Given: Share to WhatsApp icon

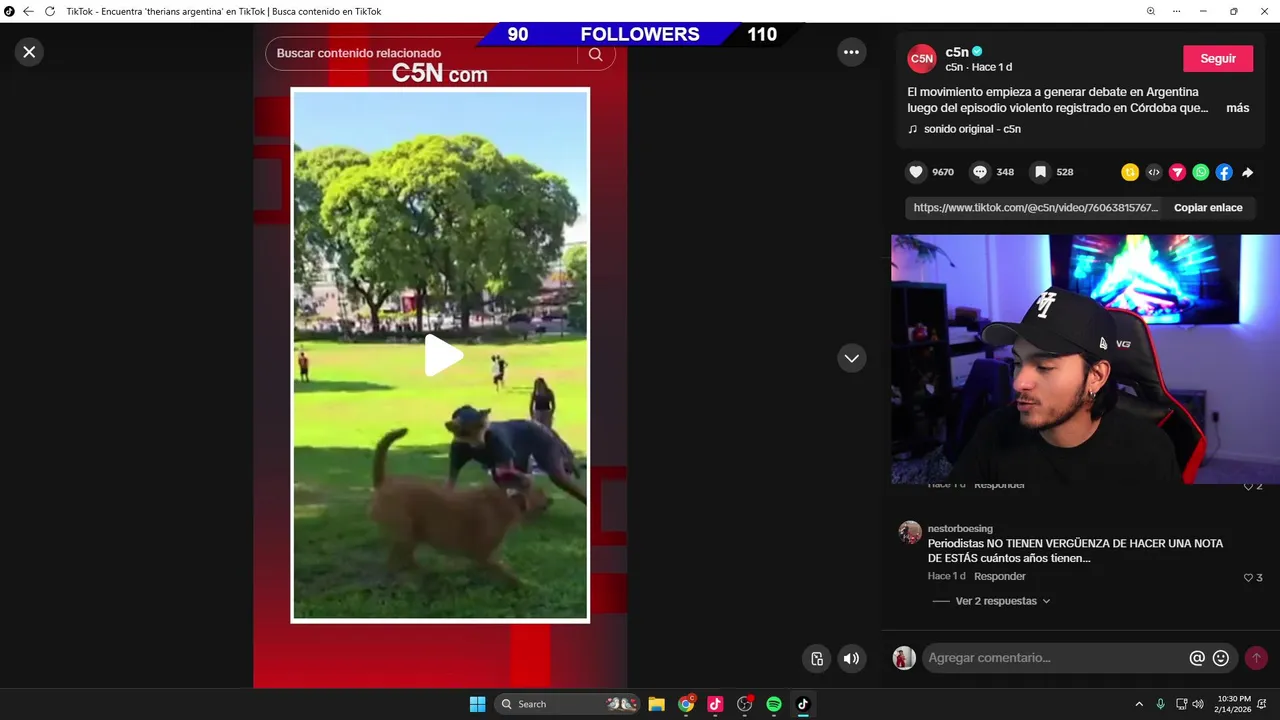Looking at the screenshot, I should click(x=1200, y=172).
